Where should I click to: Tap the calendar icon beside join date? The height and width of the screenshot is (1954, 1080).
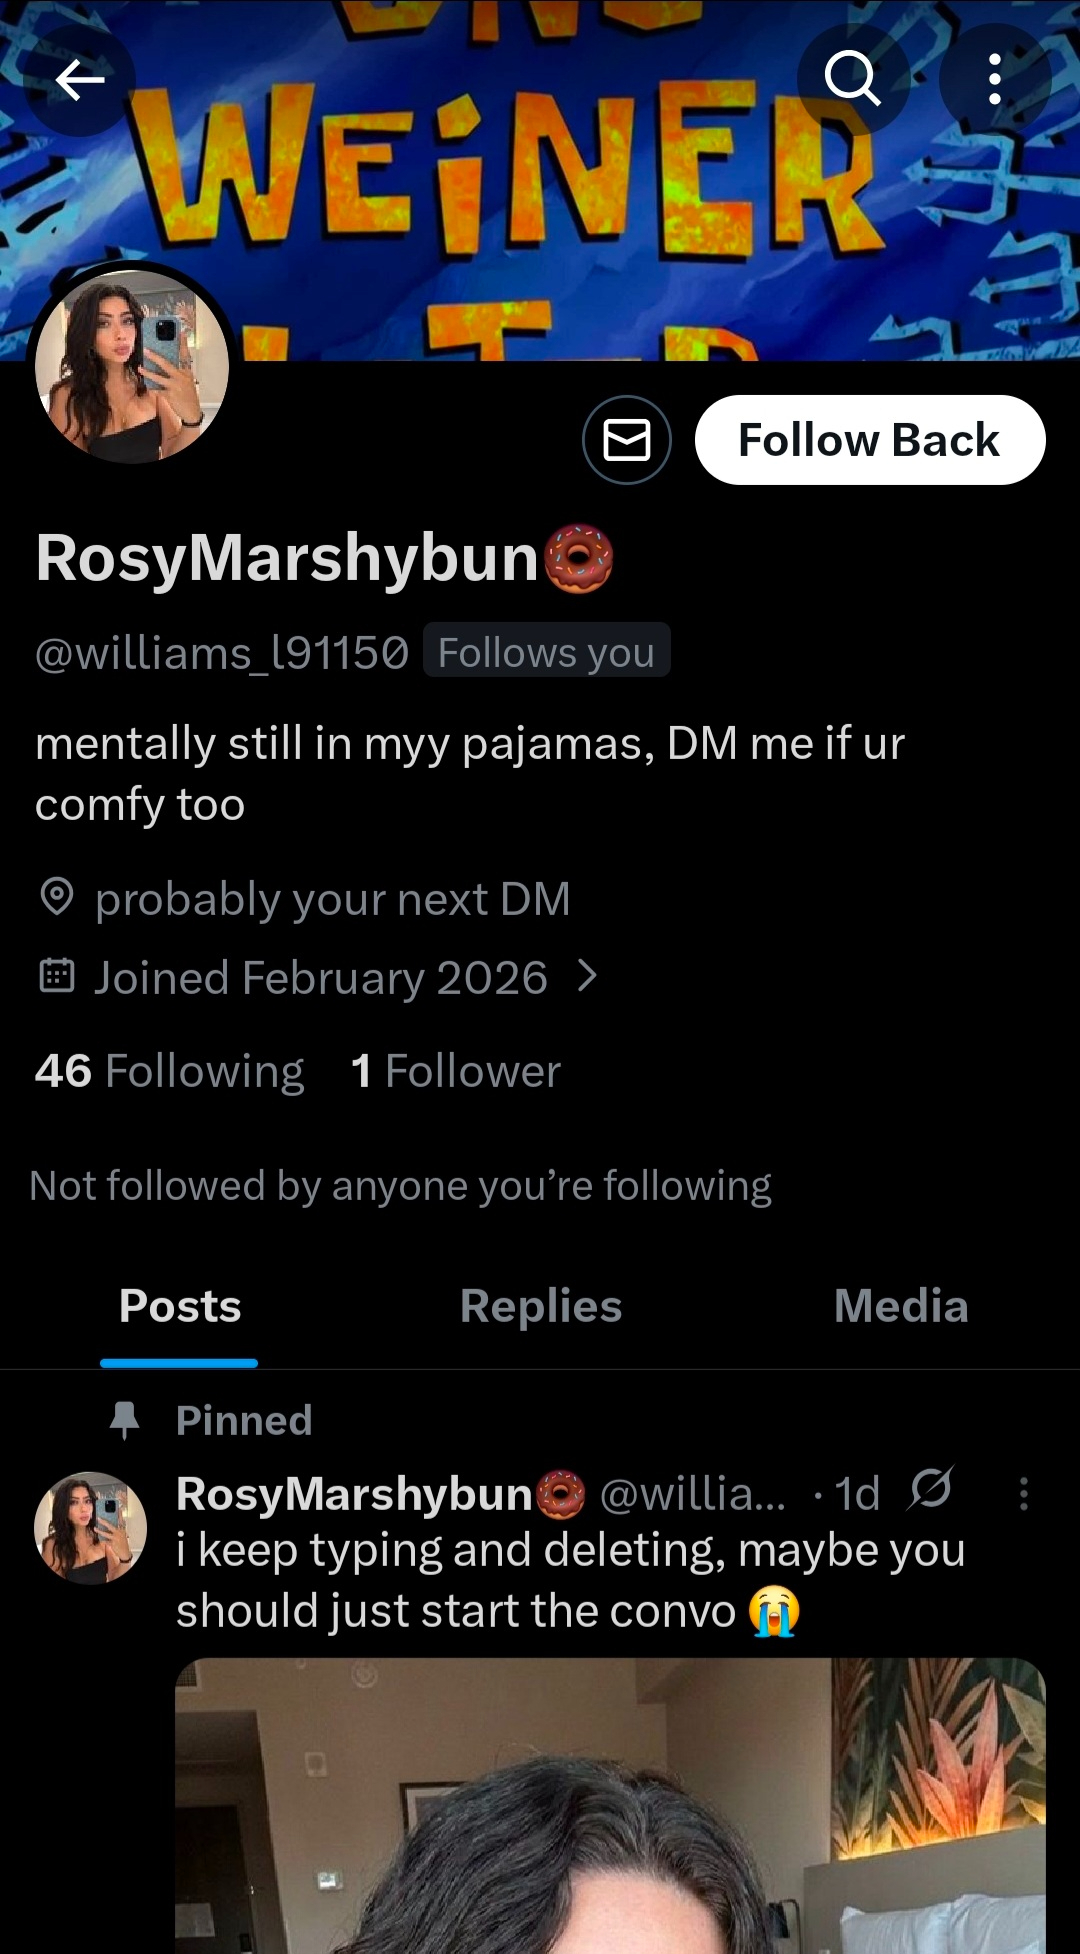(x=57, y=974)
